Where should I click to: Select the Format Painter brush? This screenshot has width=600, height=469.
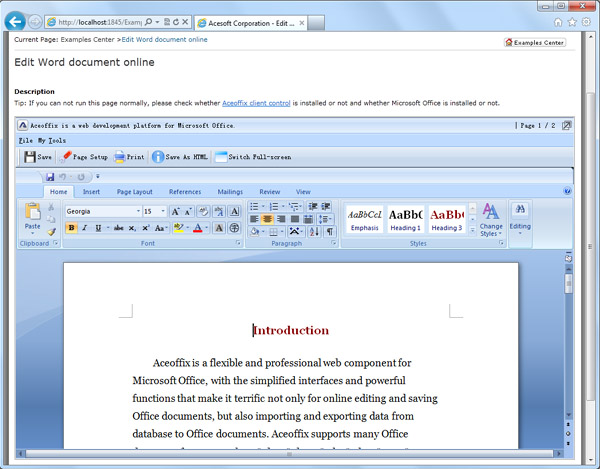pos(51,231)
